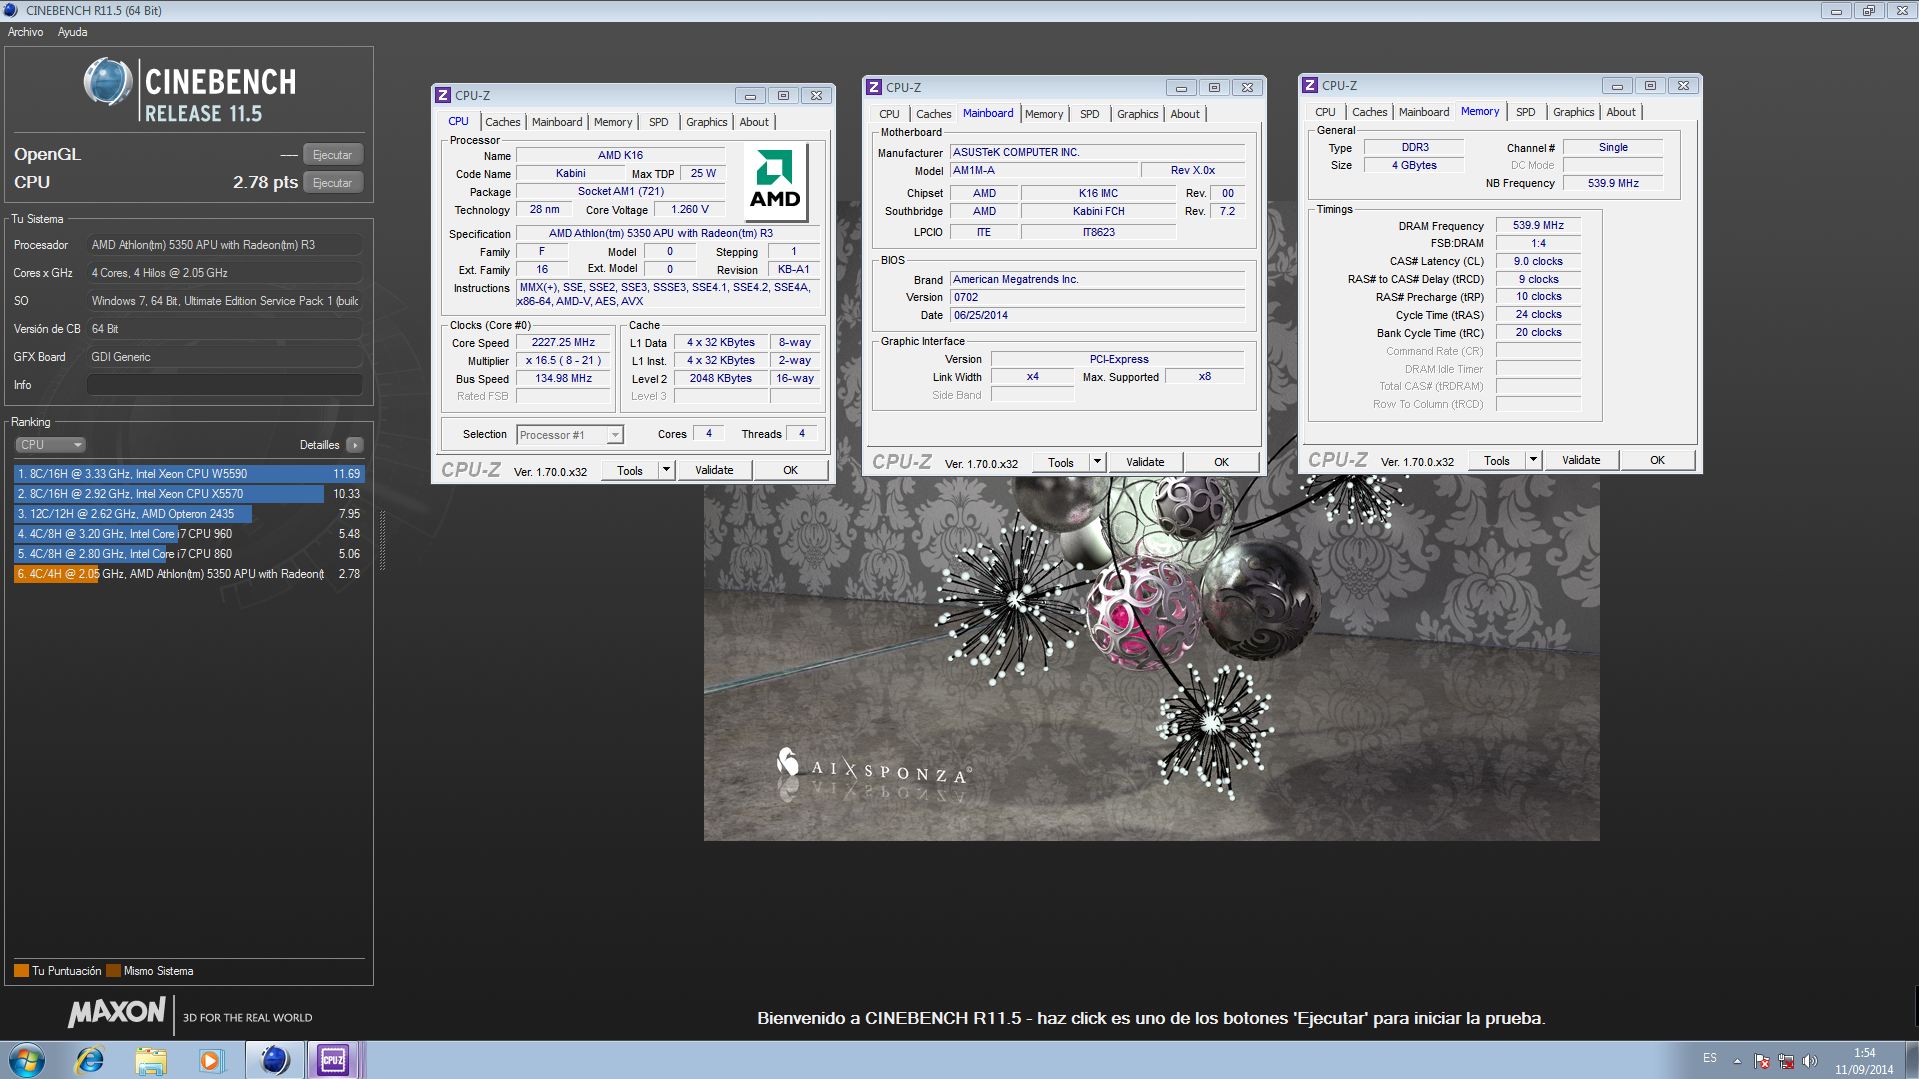Select Athlon 5350 ranking row
The height and width of the screenshot is (1079, 1919).
189,574
